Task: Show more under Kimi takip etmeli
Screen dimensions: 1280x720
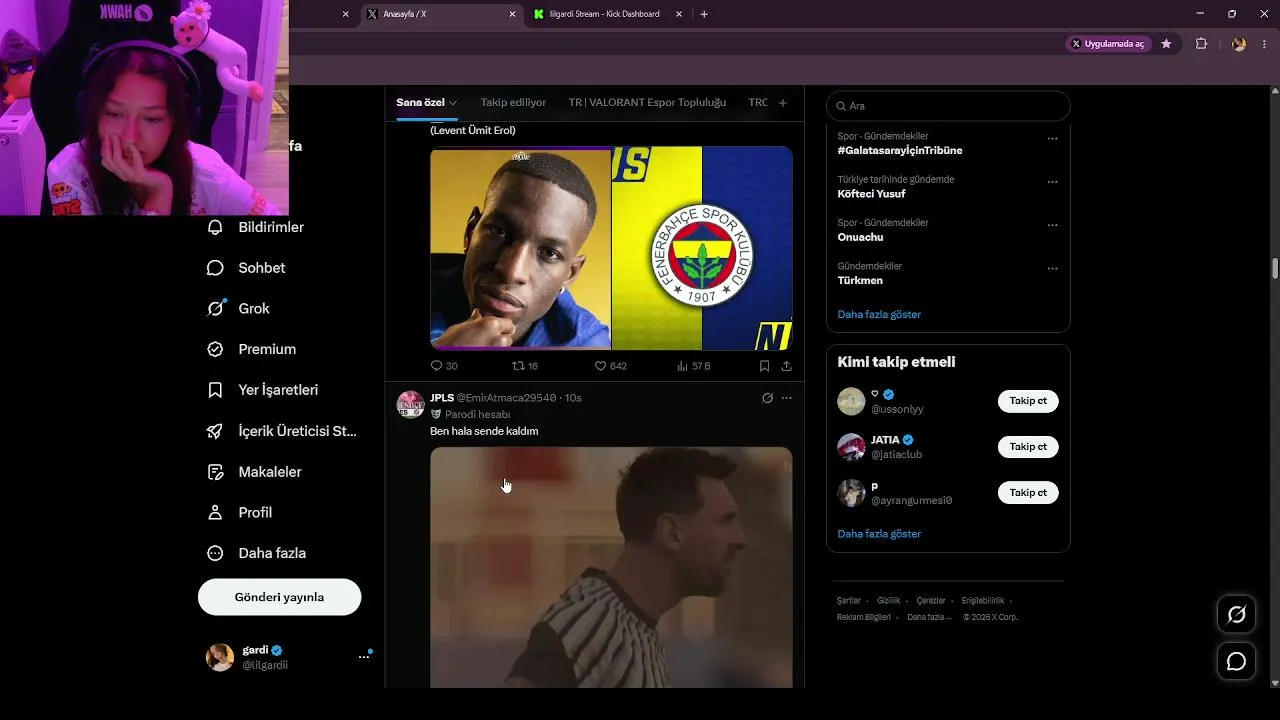Action: [879, 534]
